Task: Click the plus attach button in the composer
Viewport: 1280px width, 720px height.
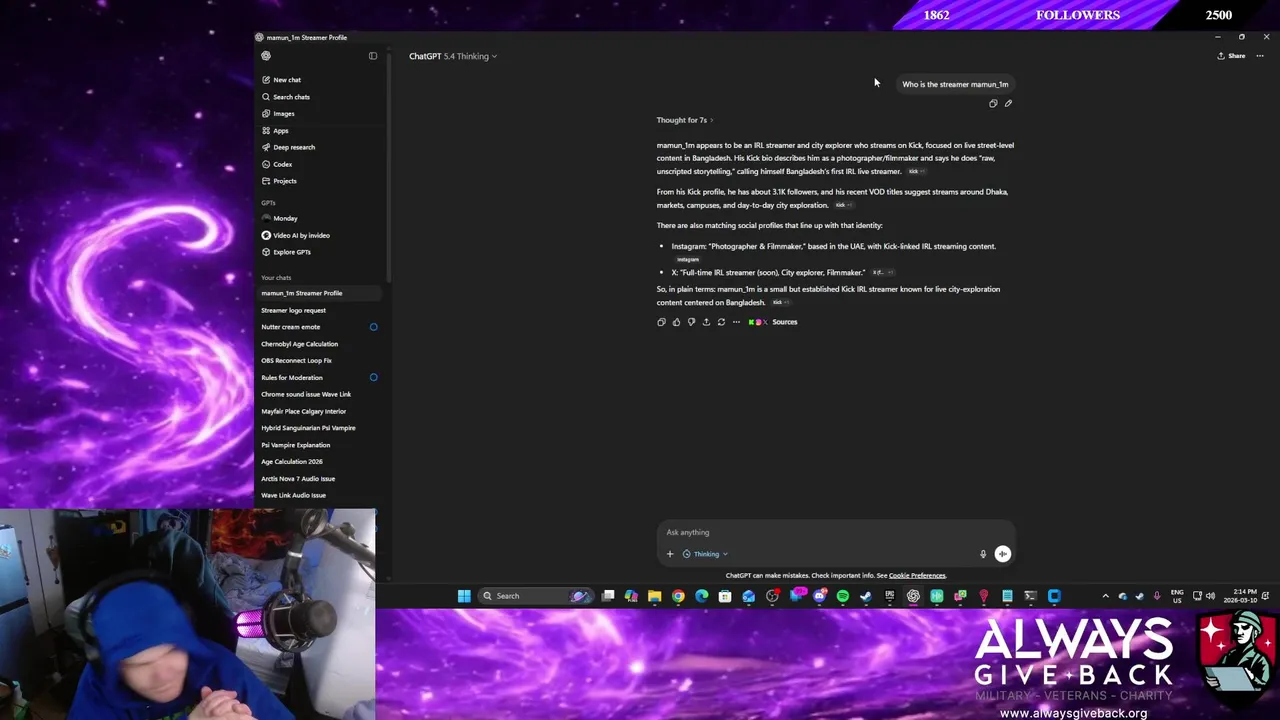Action: click(x=670, y=554)
